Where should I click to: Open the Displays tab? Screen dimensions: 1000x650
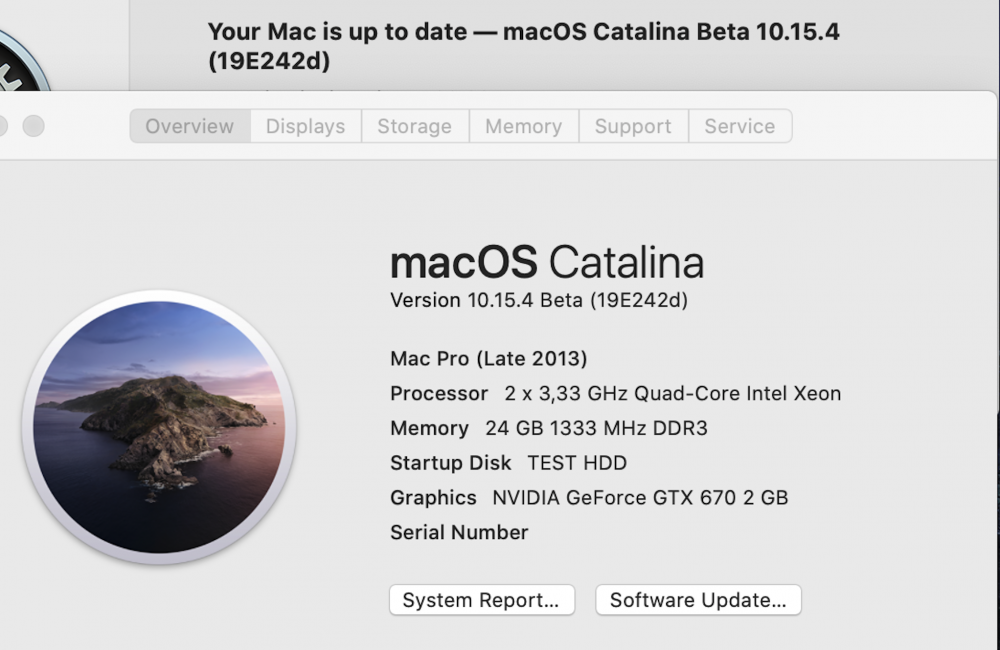click(x=305, y=126)
